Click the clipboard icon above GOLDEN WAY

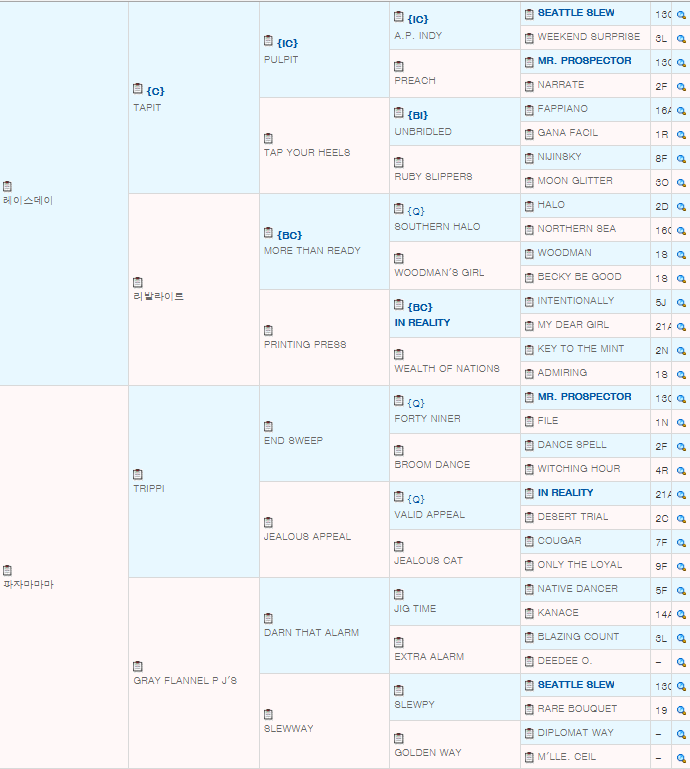point(399,739)
